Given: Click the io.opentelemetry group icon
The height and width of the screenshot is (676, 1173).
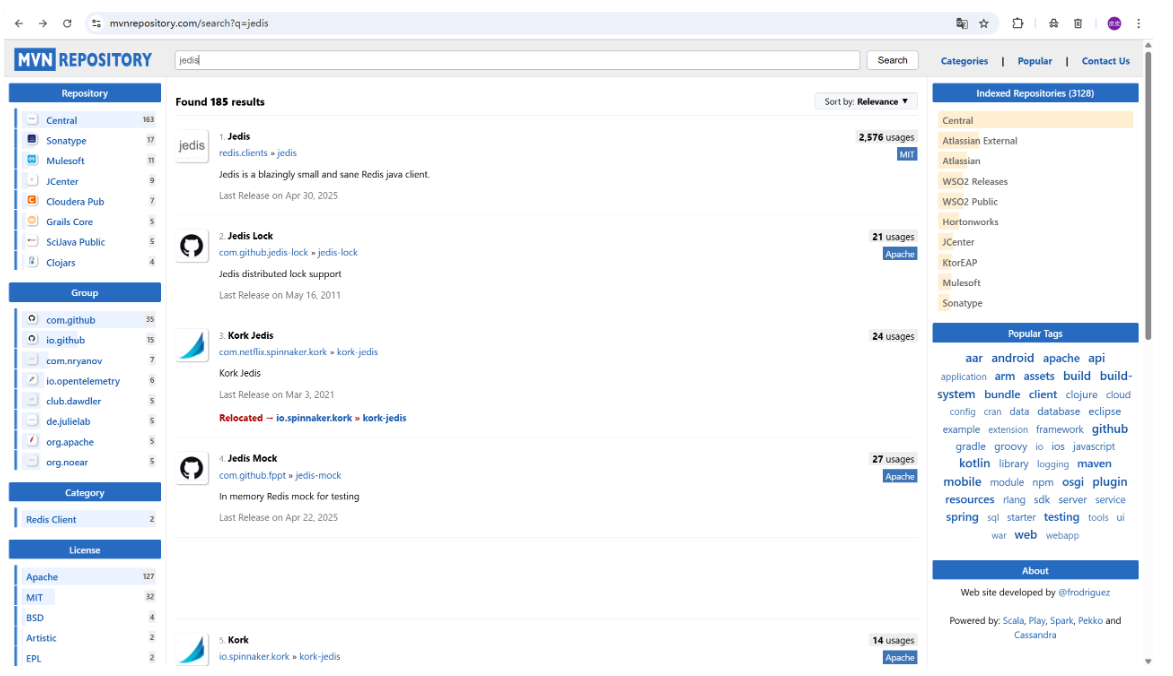Looking at the screenshot, I should point(32,380).
